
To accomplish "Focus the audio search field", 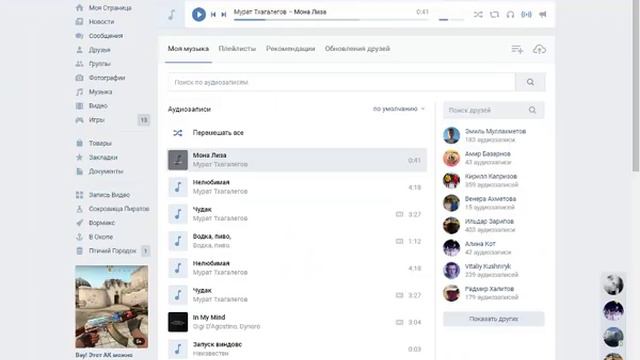I will [342, 82].
